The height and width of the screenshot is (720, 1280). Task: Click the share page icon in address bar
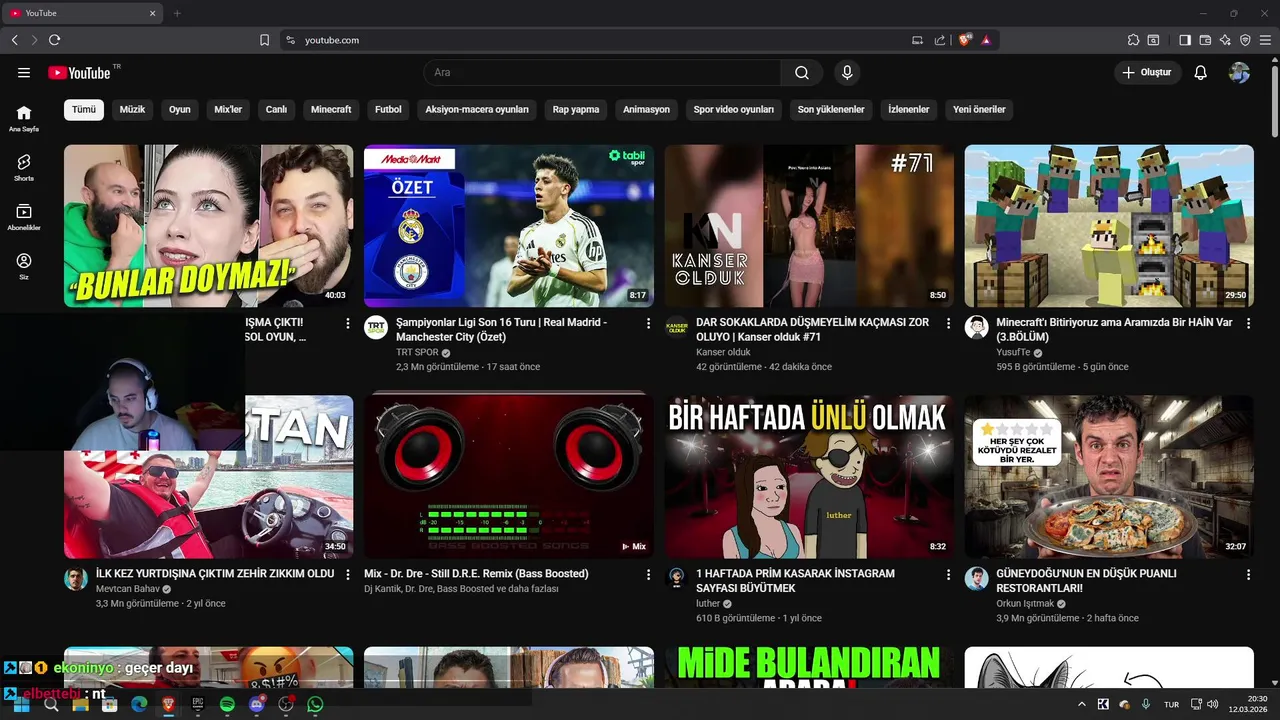[940, 40]
